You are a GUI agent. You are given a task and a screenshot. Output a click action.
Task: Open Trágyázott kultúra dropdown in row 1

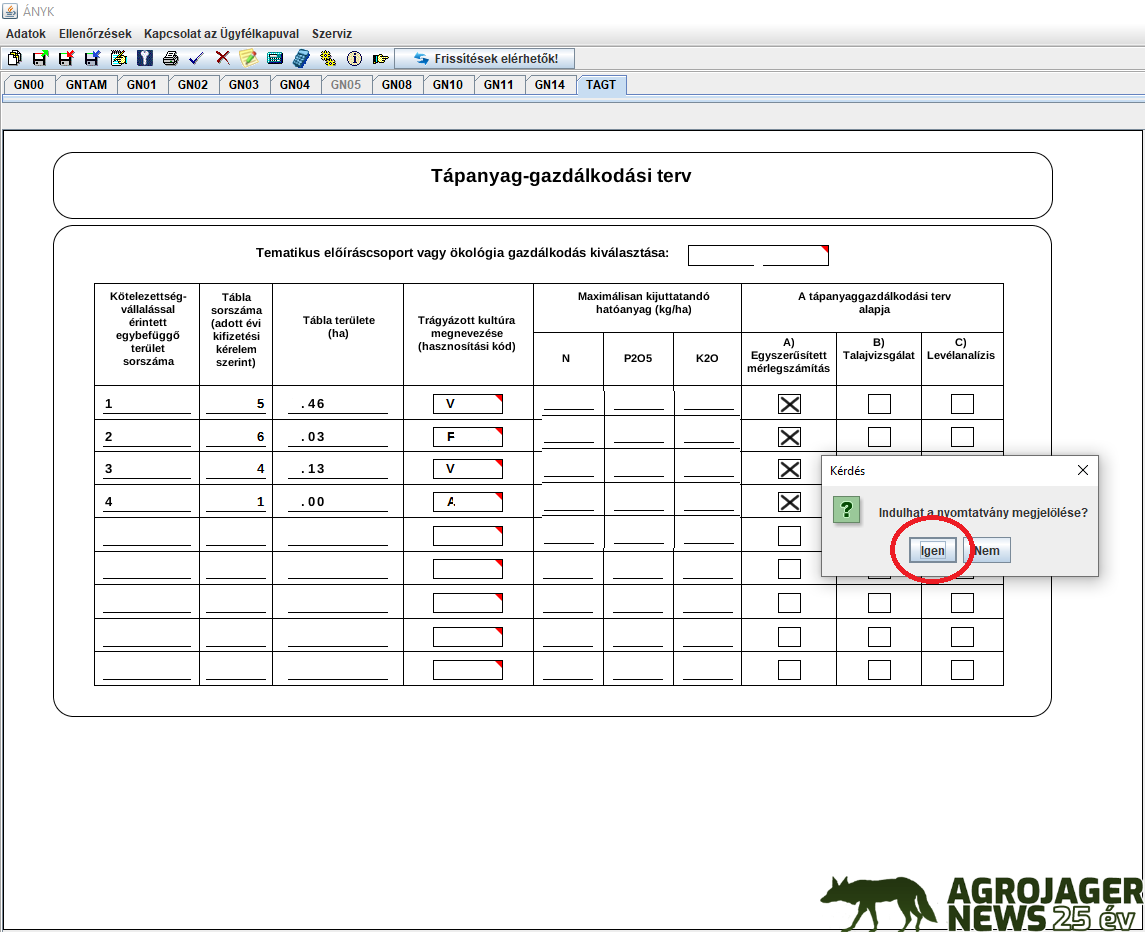point(467,404)
